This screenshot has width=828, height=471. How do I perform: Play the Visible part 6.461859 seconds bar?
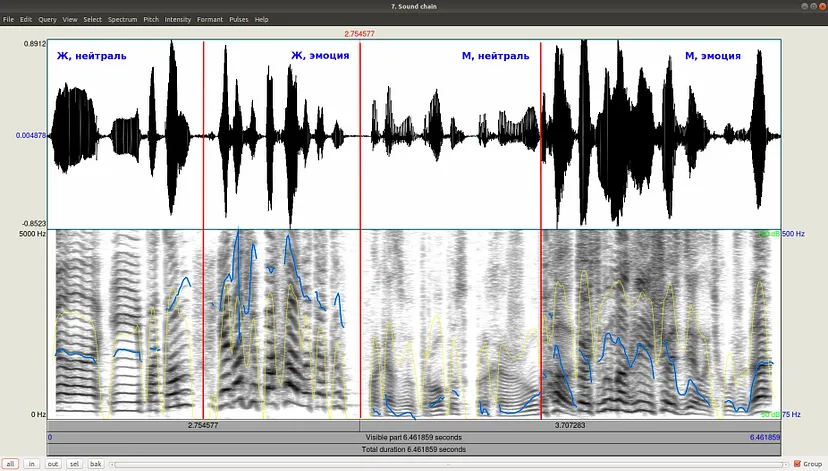pos(413,437)
